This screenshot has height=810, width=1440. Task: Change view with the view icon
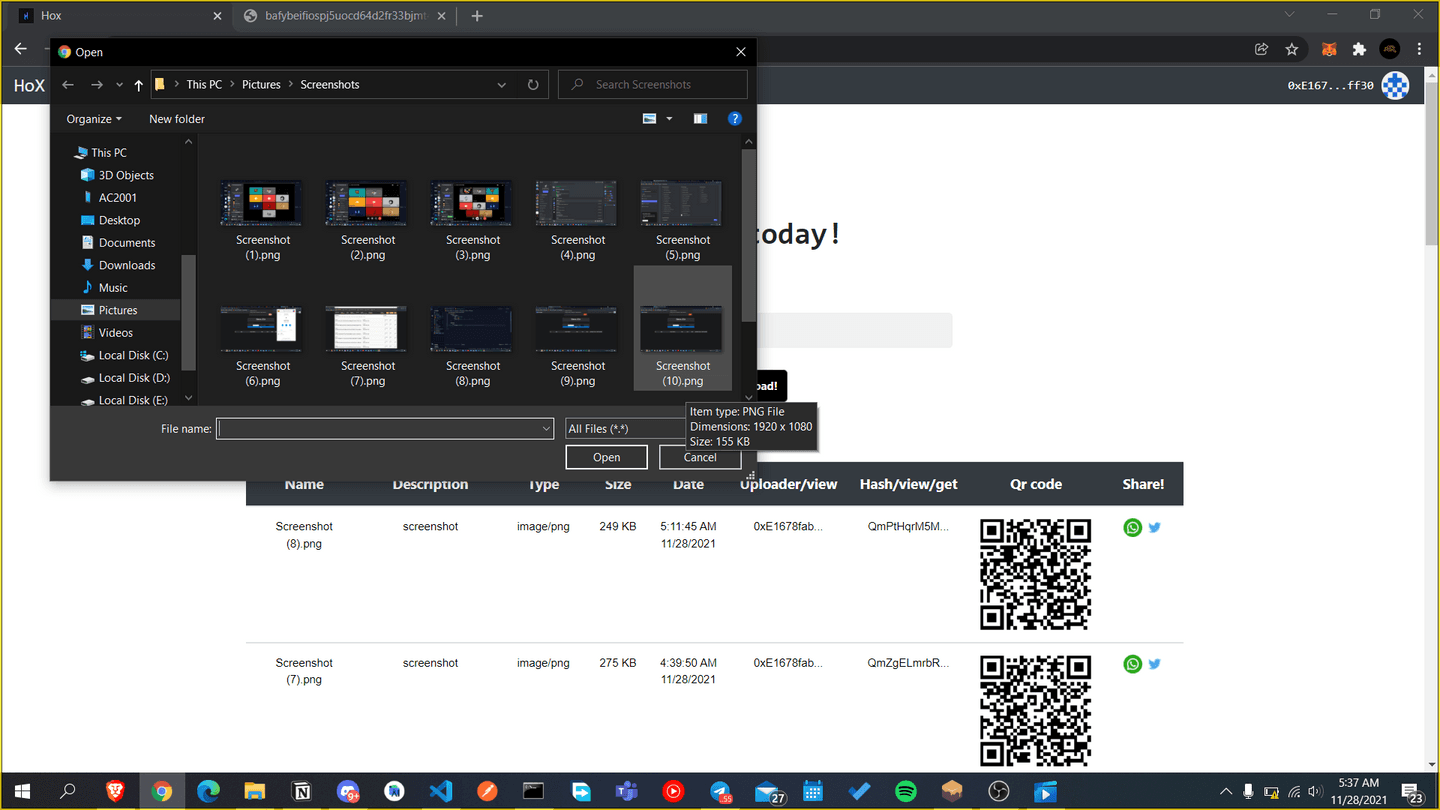pyautogui.click(x=650, y=119)
